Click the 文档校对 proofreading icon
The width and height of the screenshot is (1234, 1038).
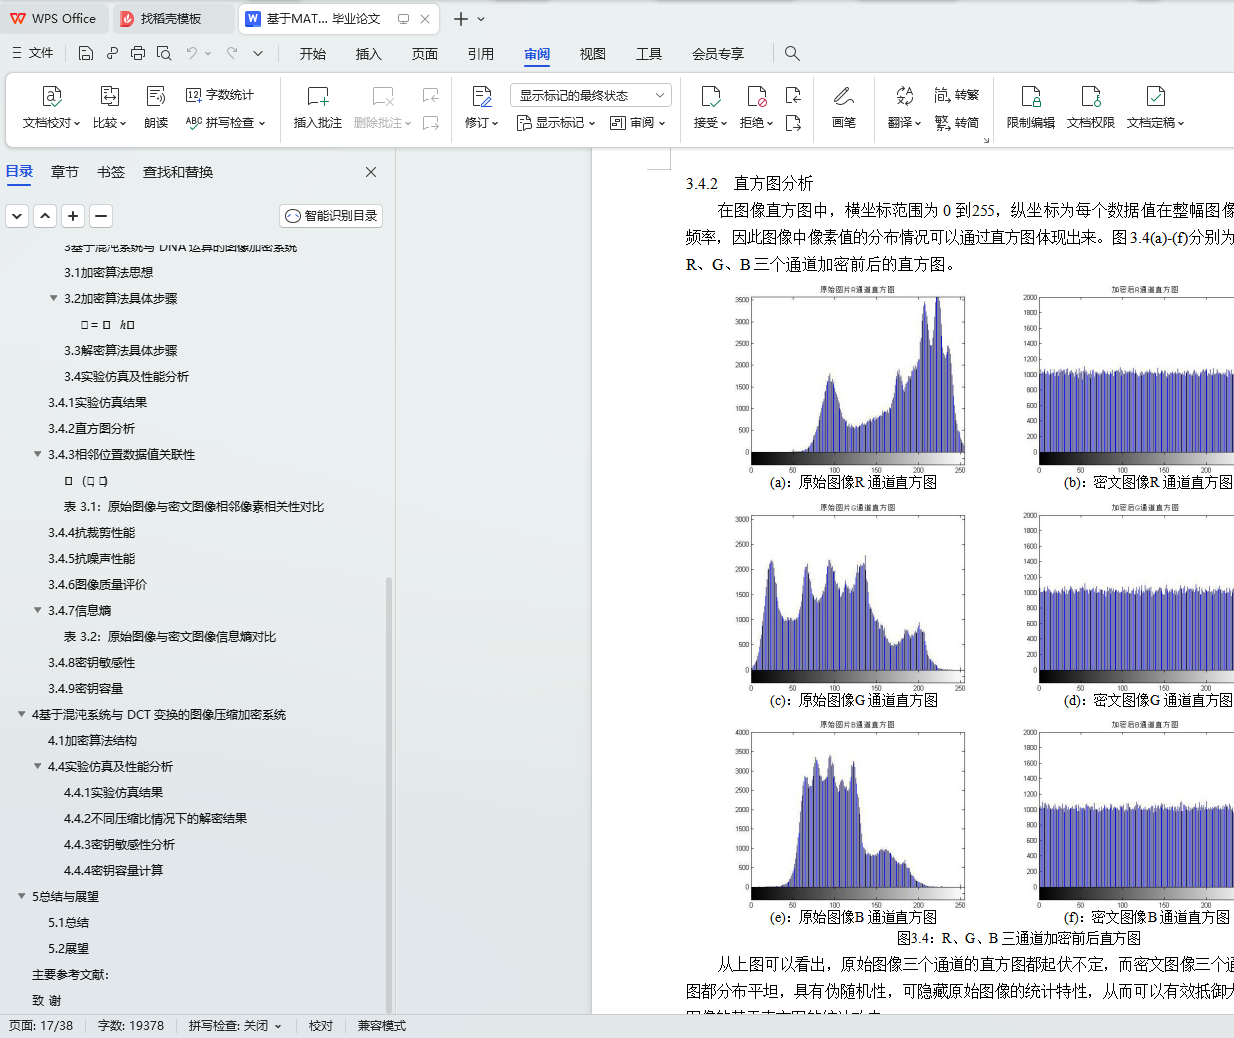51,96
